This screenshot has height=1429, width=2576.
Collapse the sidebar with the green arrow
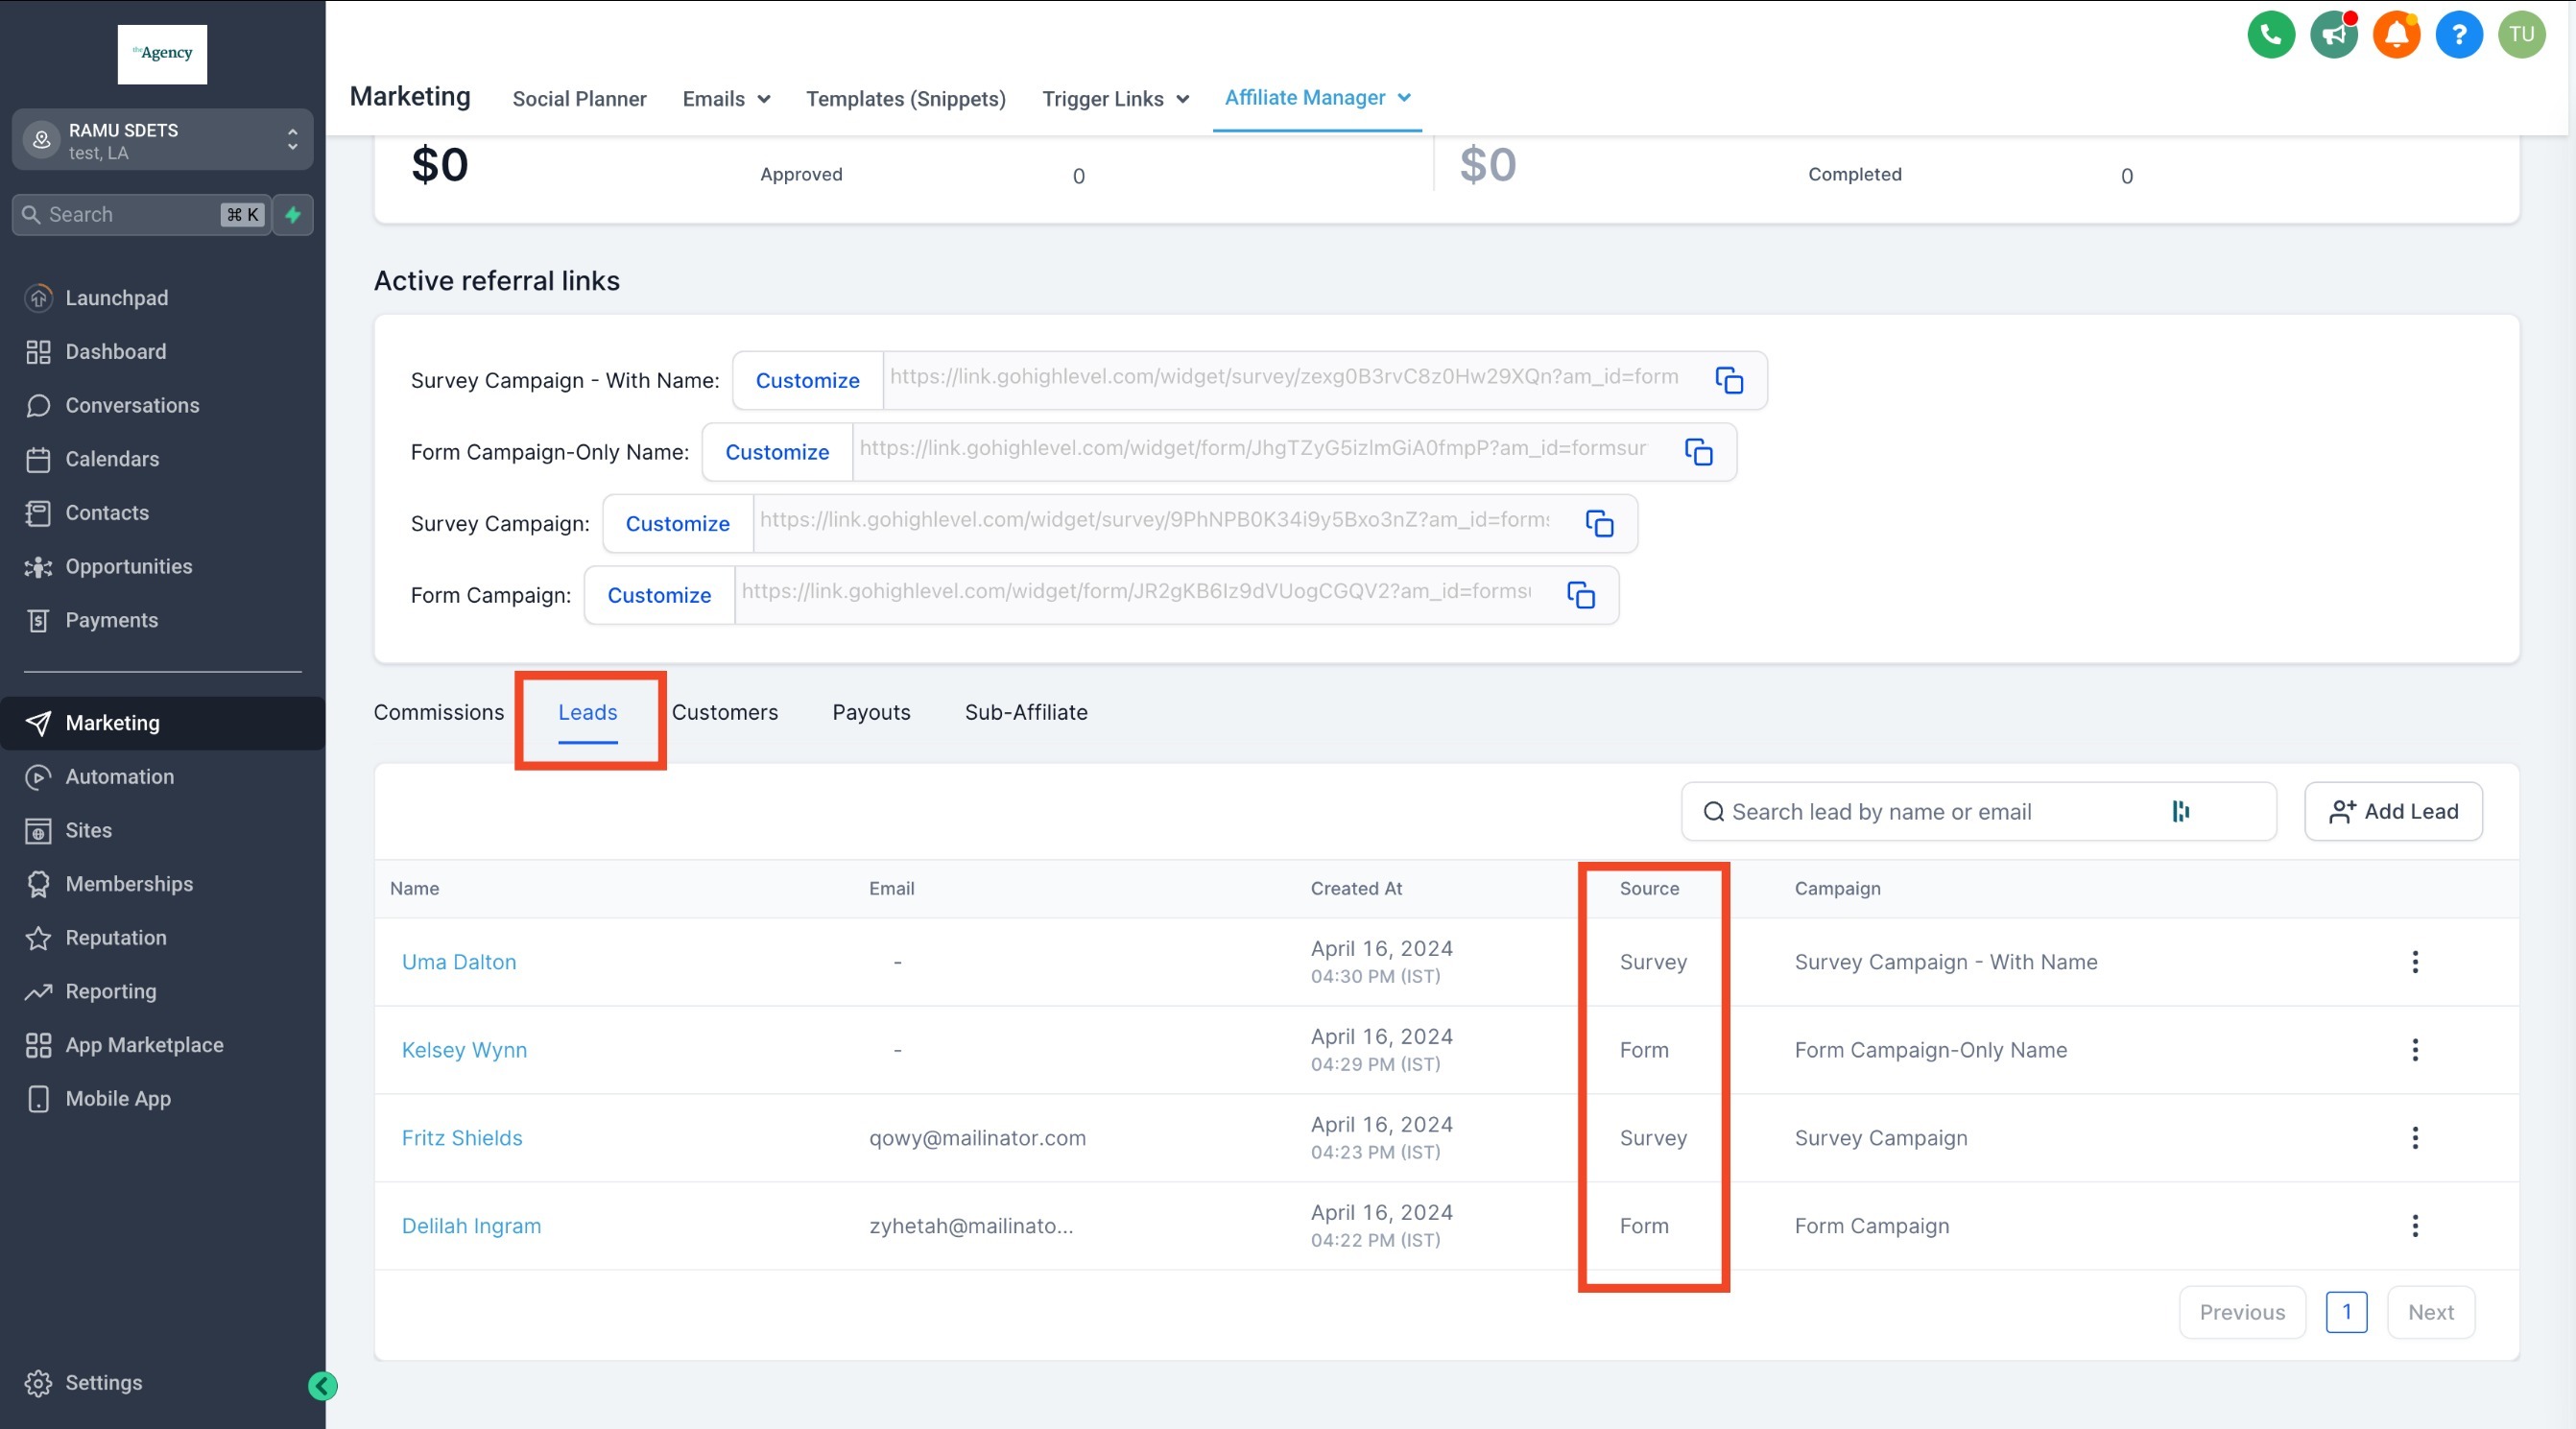[x=322, y=1385]
